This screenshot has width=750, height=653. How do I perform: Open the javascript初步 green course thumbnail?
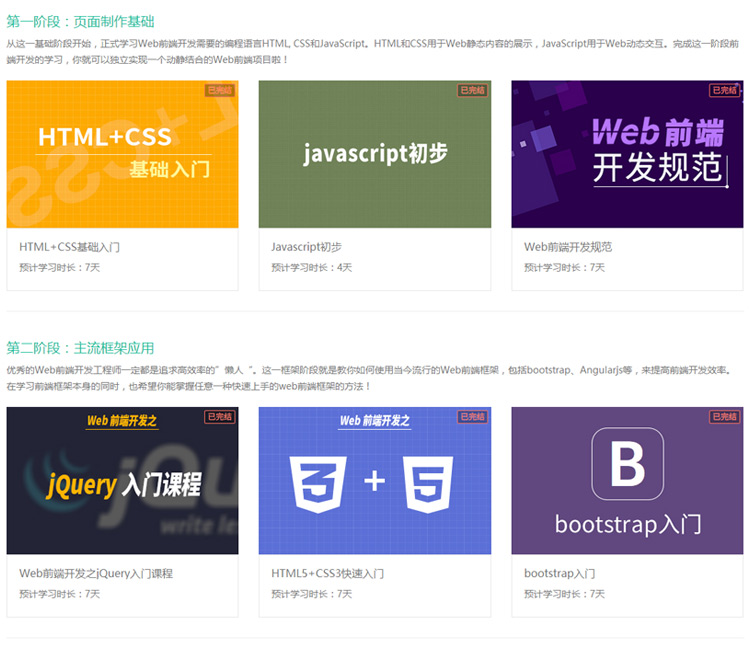(x=375, y=154)
